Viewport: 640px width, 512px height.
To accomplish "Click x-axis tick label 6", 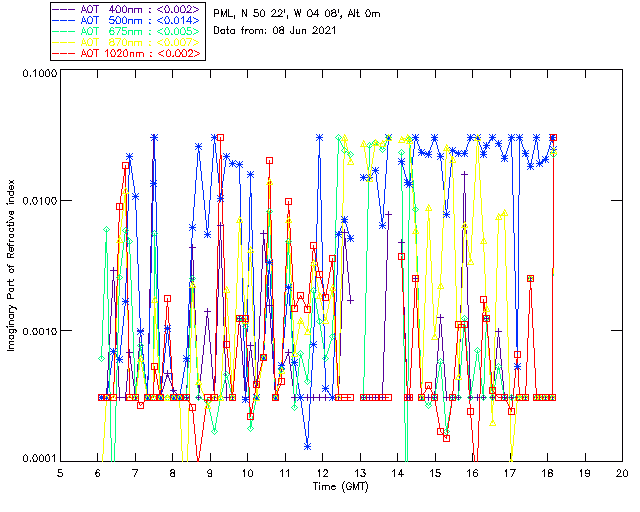I will (98, 473).
